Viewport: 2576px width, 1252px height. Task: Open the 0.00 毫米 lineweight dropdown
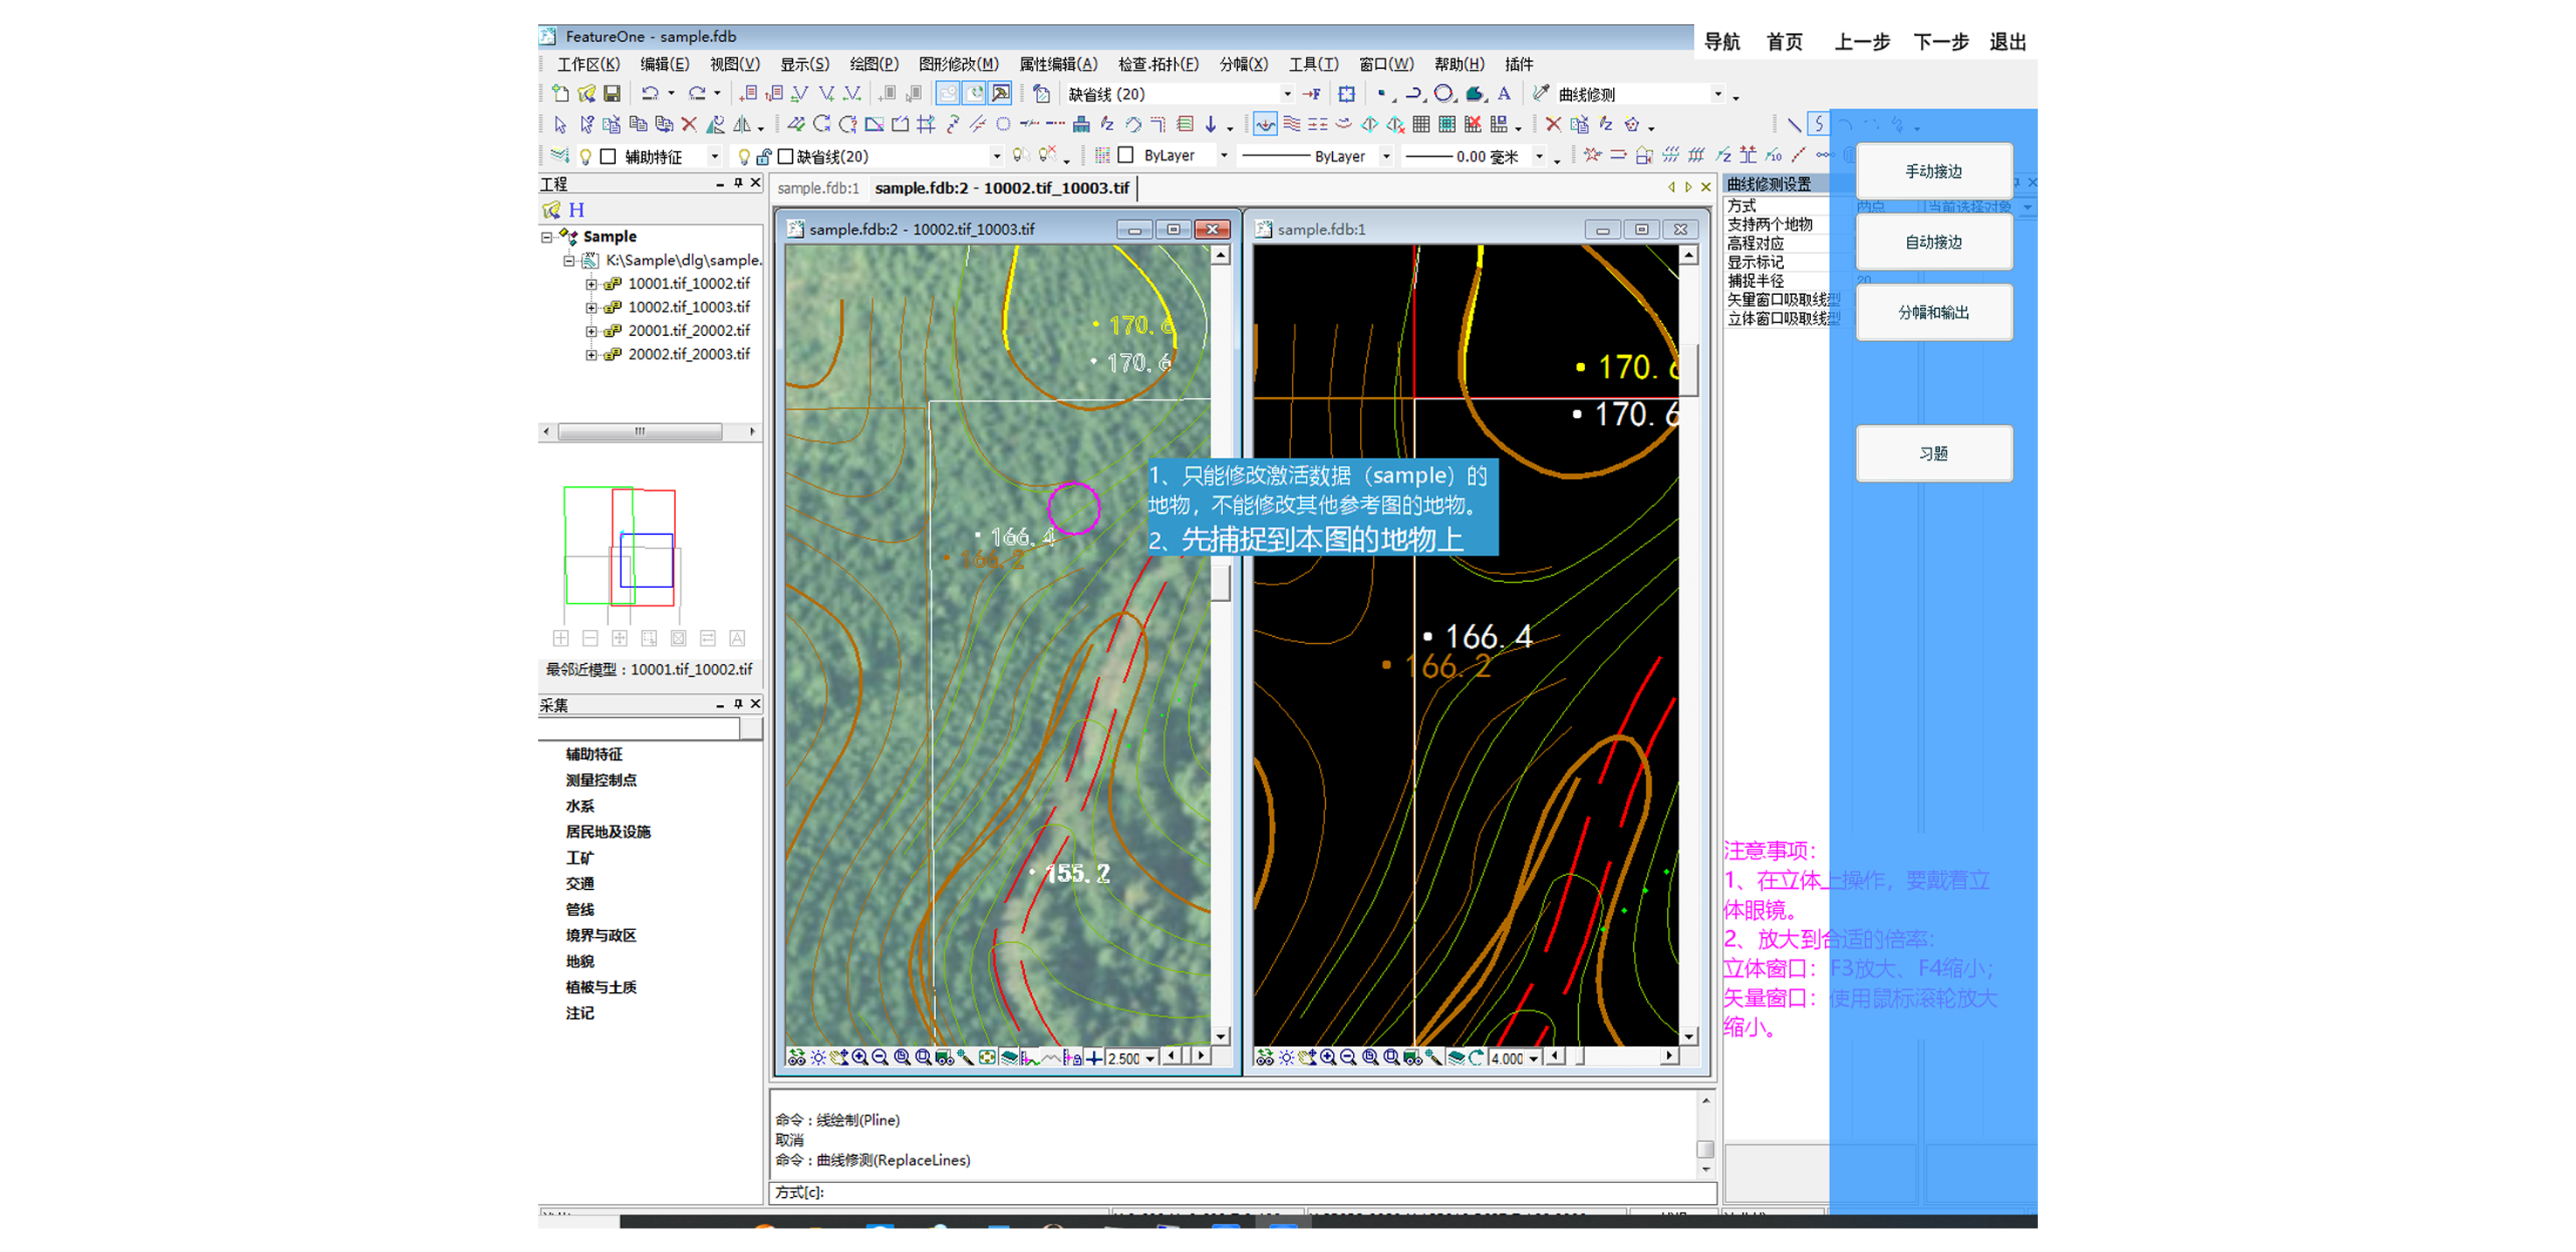1540,156
